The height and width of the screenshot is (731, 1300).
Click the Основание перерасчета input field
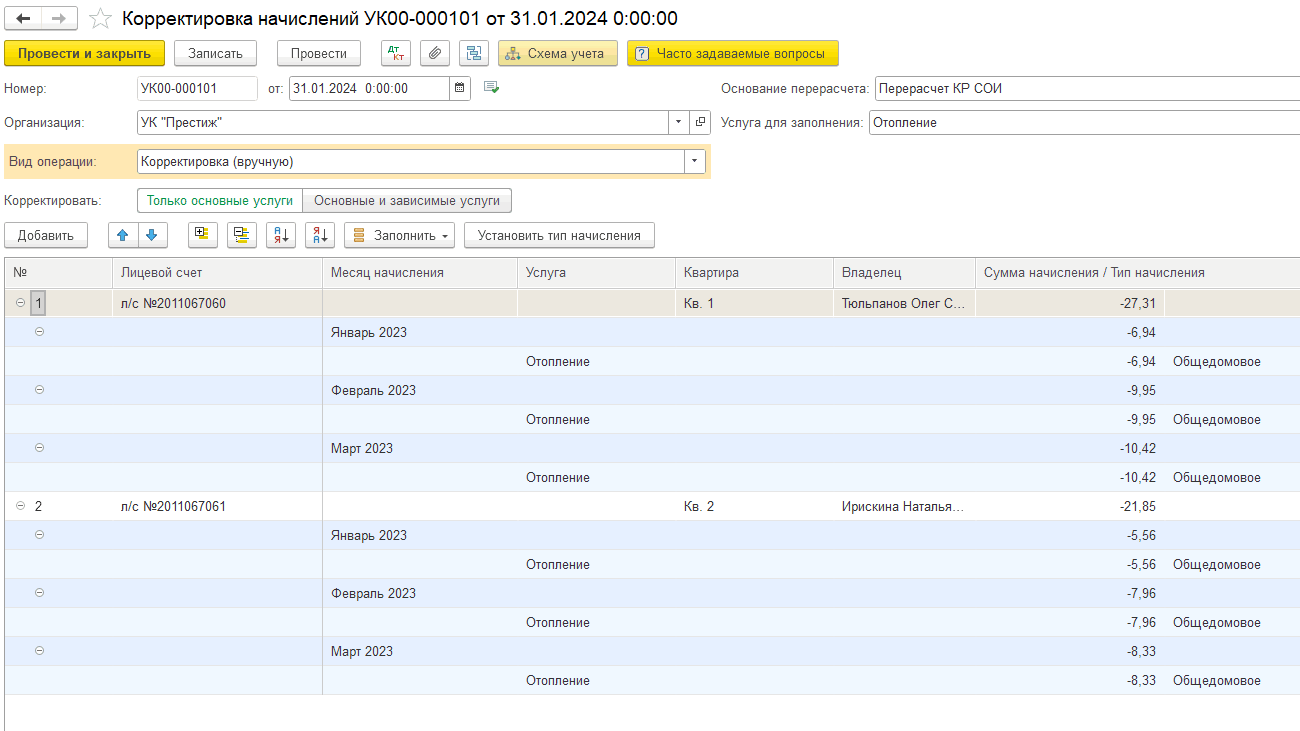pos(1085,88)
